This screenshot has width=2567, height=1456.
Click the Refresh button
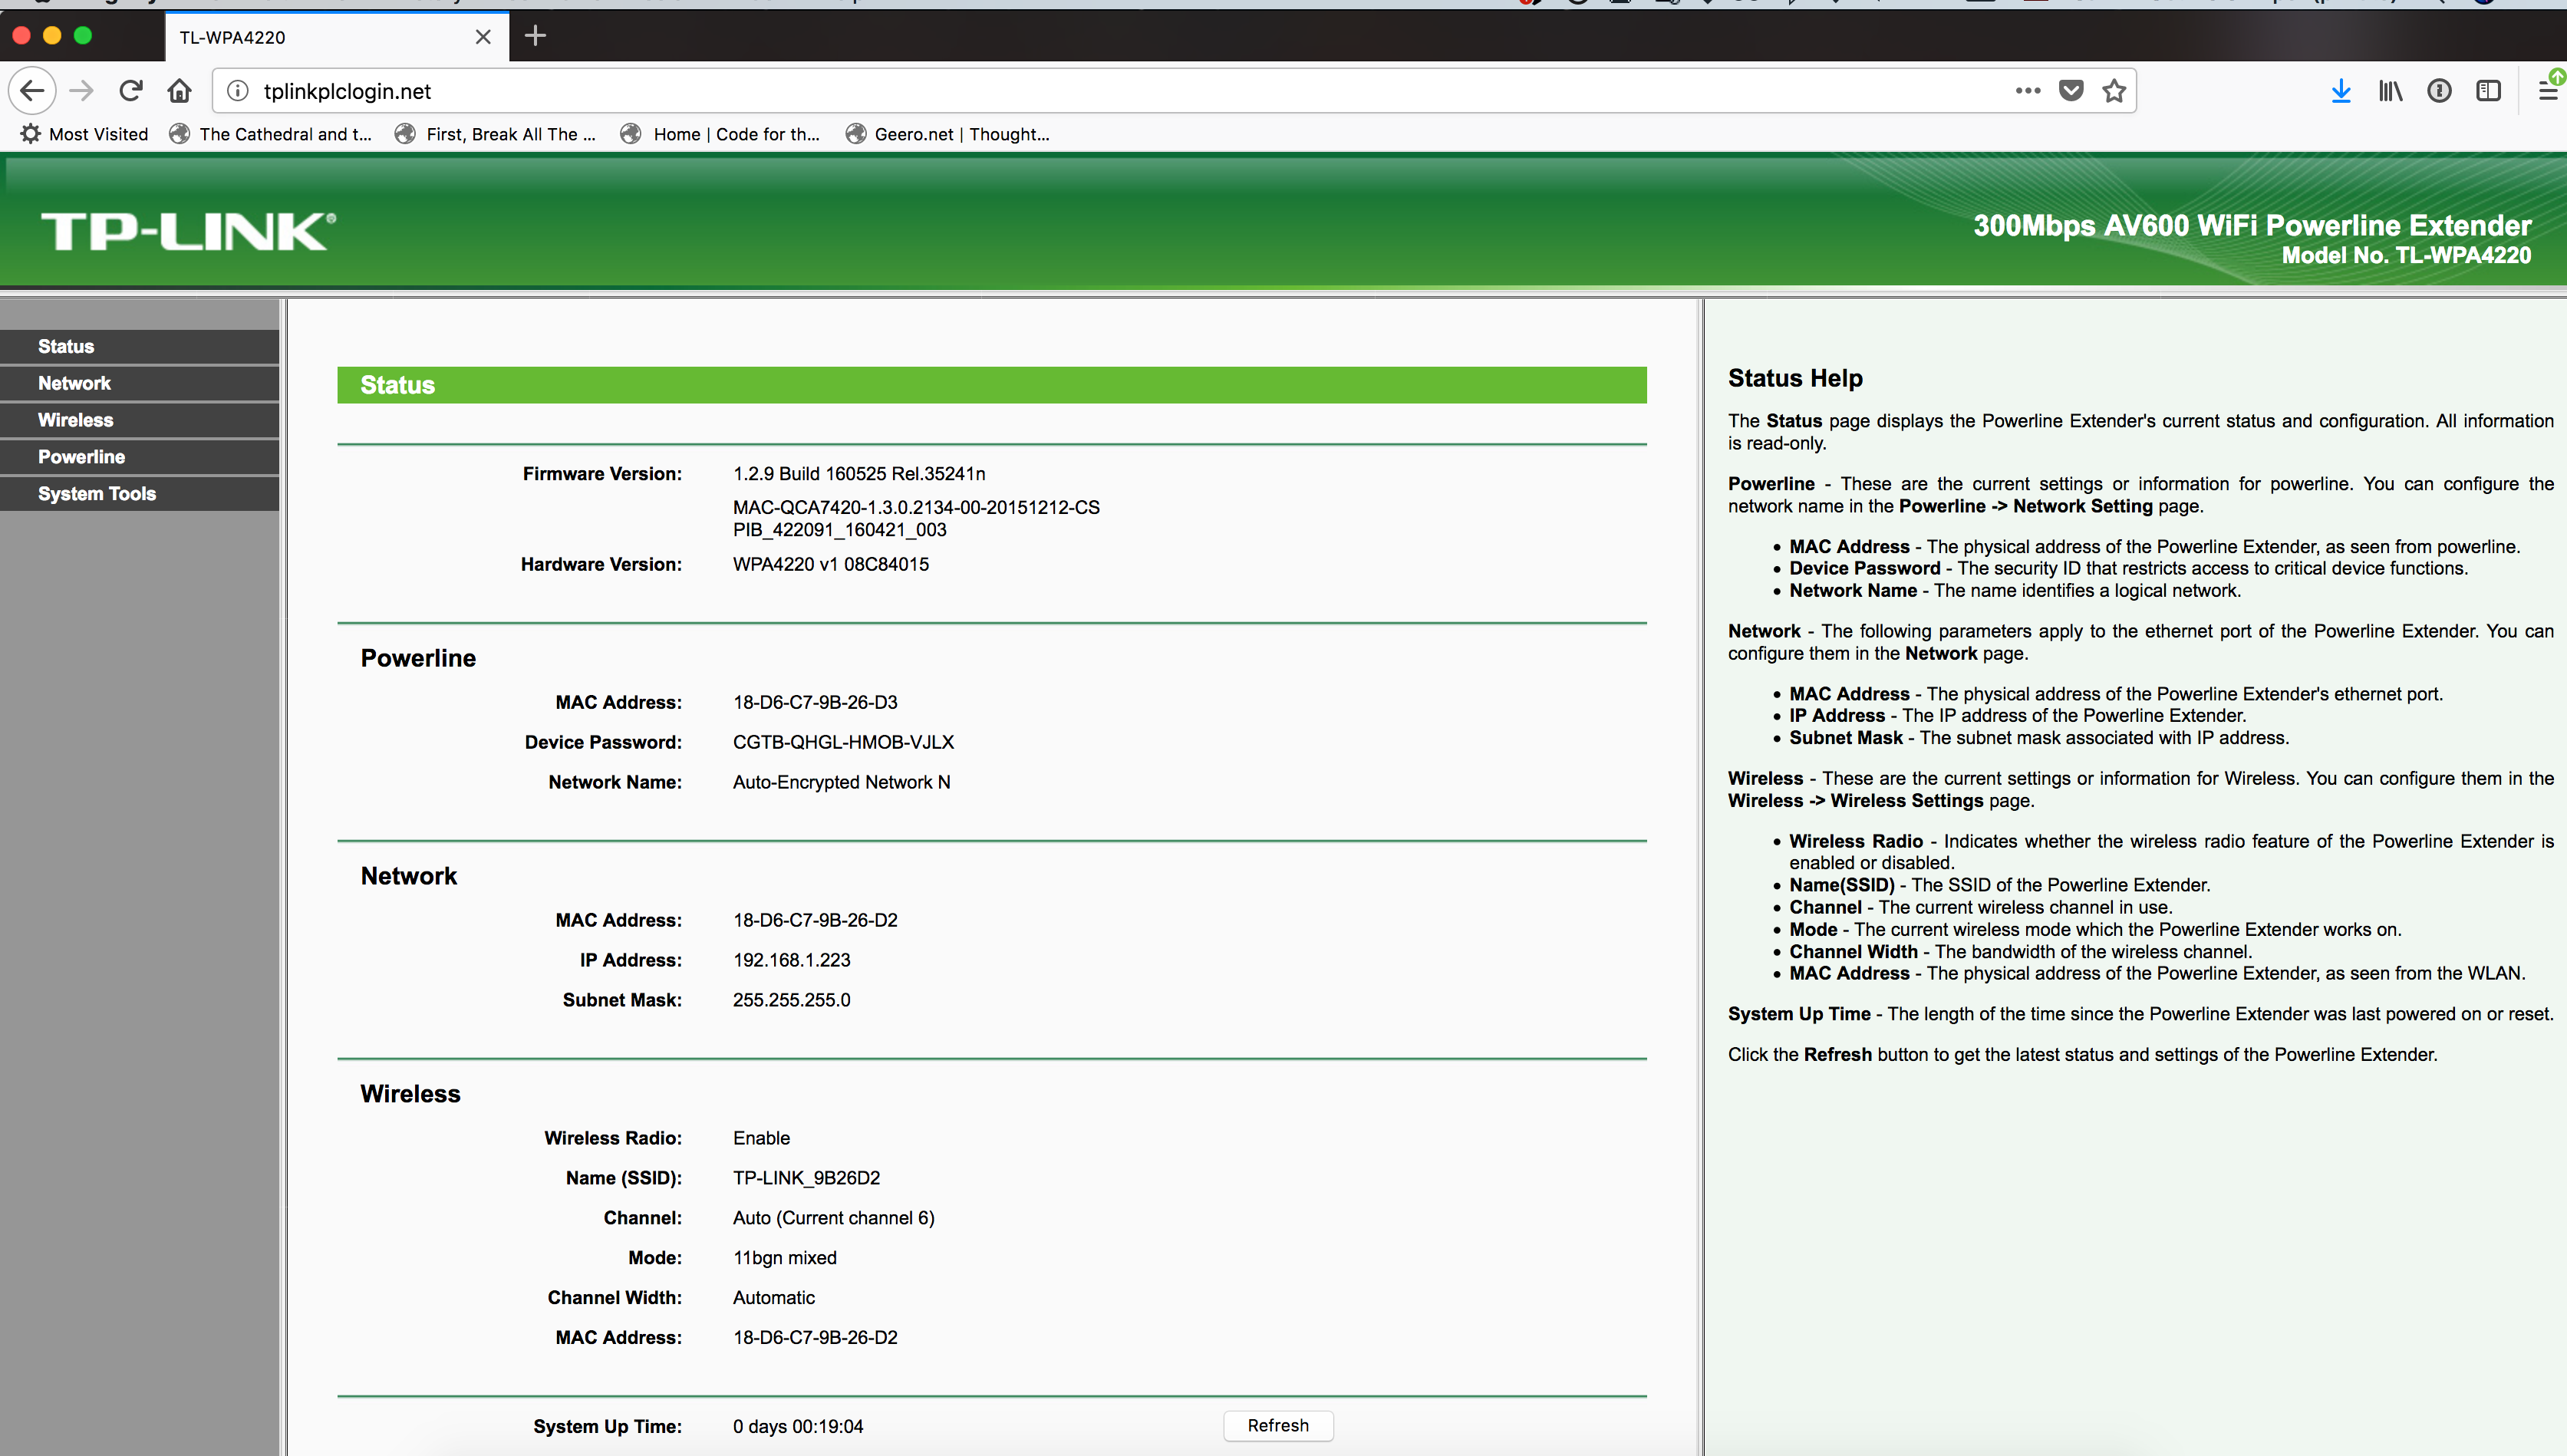[1278, 1426]
